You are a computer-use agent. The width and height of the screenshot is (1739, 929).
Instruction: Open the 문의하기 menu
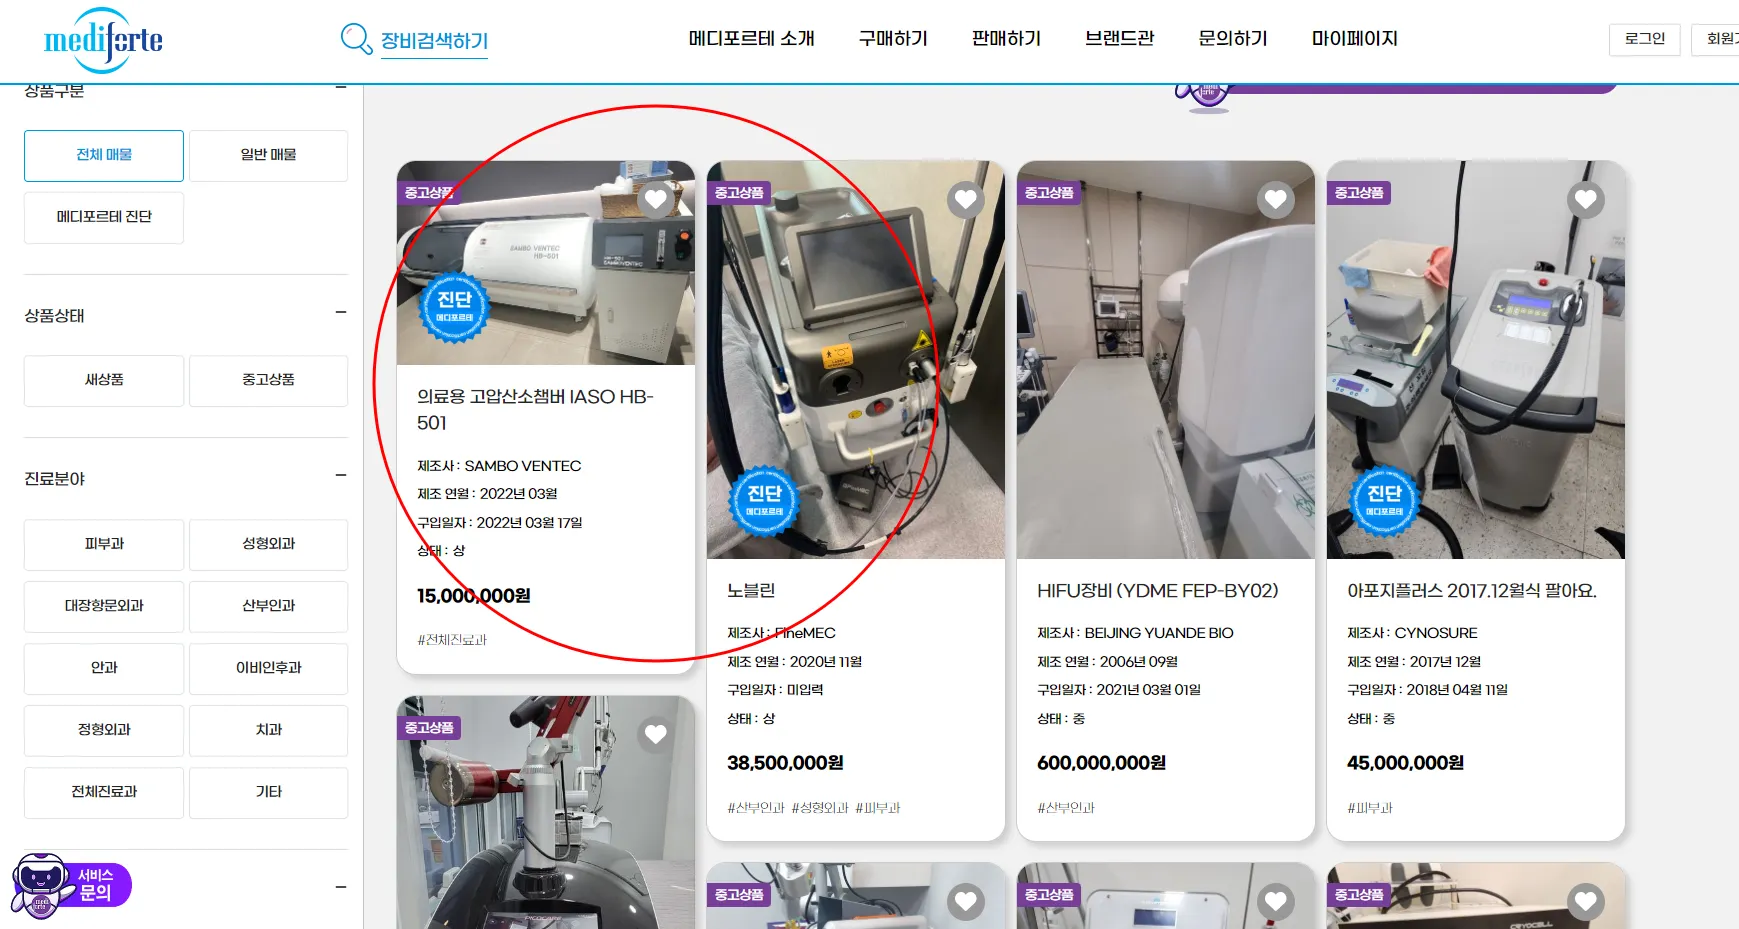[x=1233, y=39]
